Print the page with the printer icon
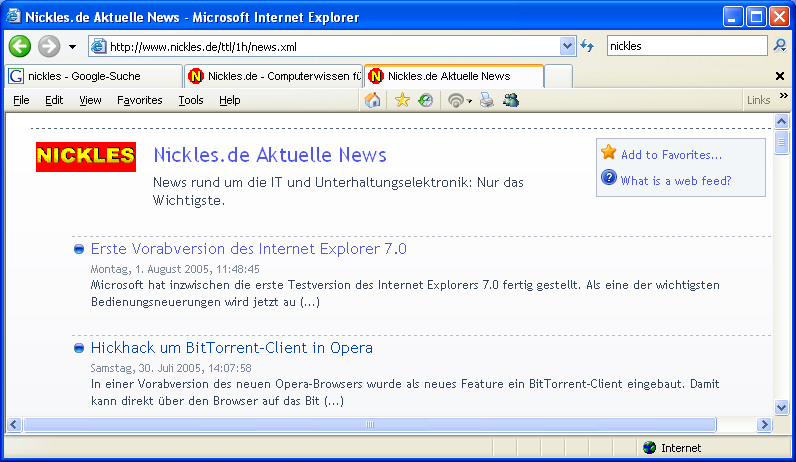The height and width of the screenshot is (462, 796). pyautogui.click(x=487, y=100)
